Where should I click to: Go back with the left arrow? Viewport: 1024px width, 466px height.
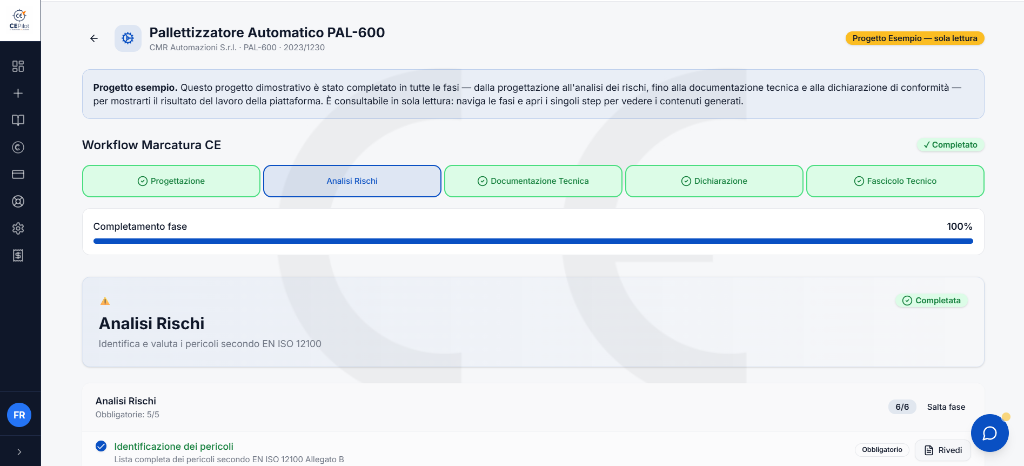pyautogui.click(x=94, y=39)
